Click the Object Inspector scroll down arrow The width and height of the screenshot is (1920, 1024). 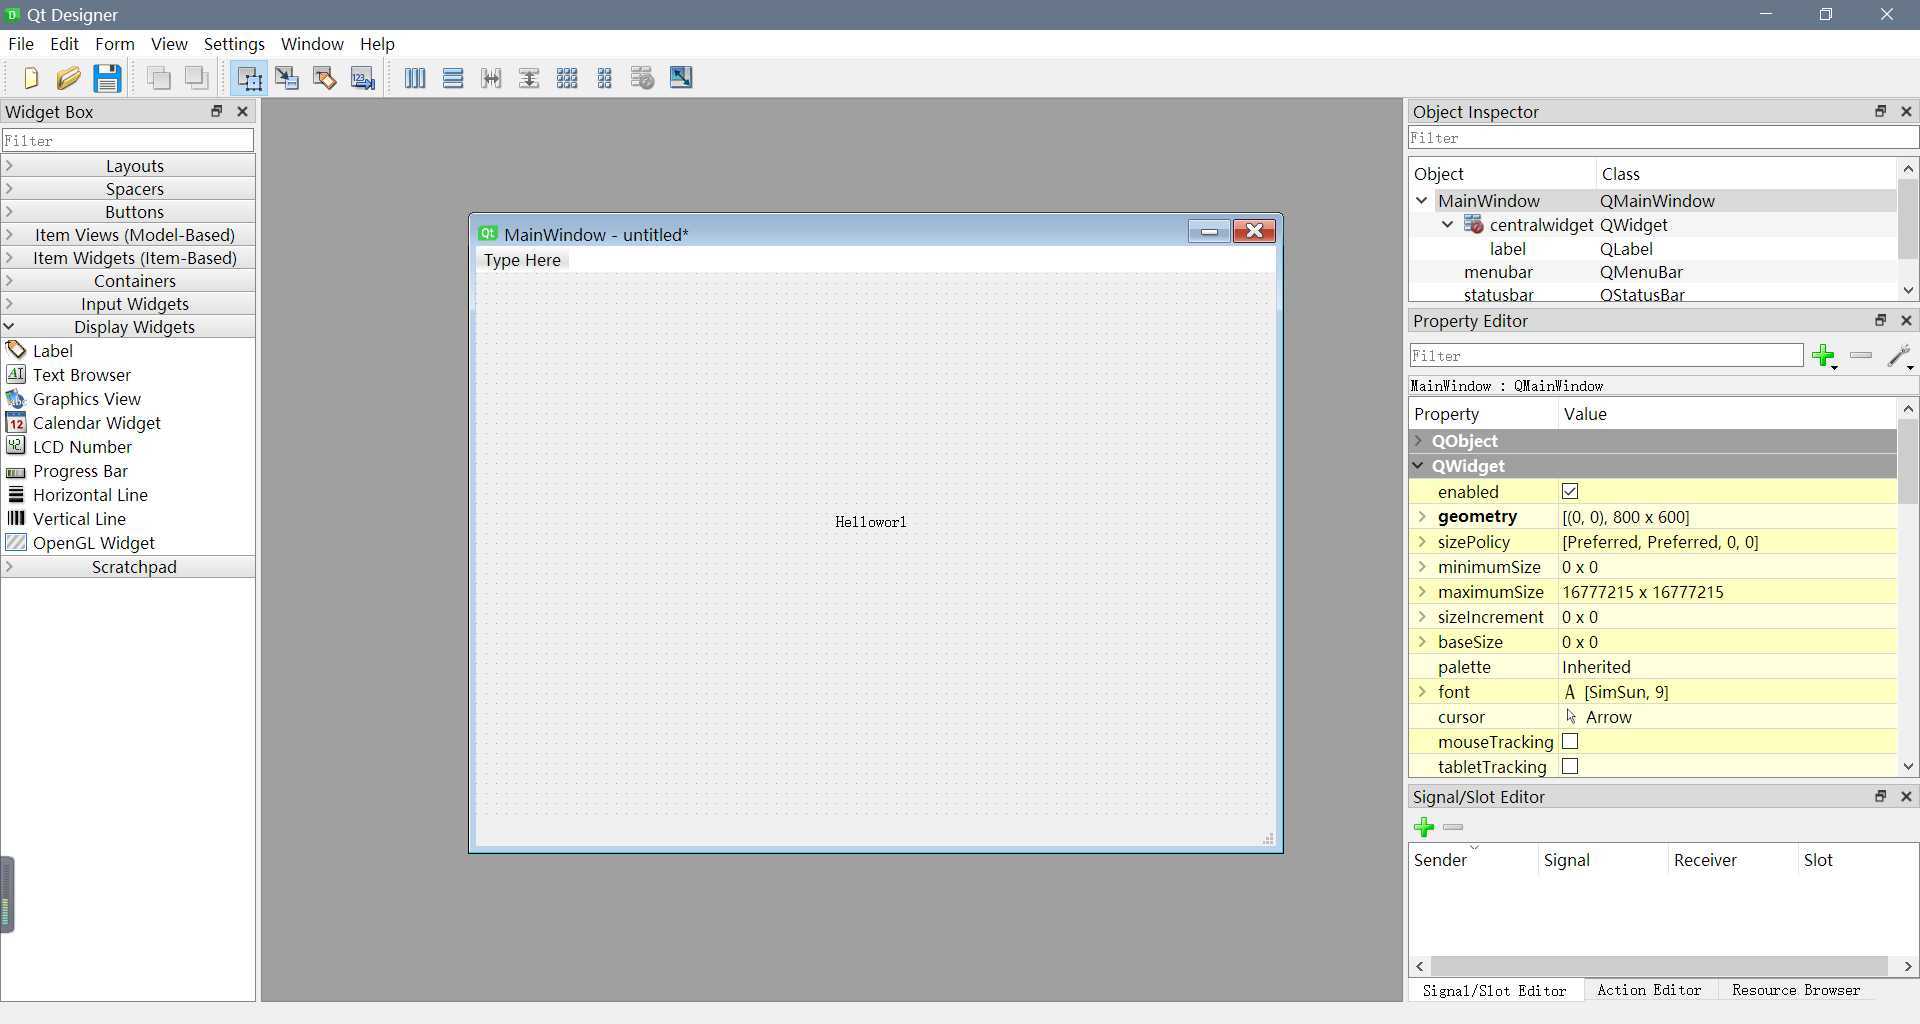pyautogui.click(x=1908, y=290)
